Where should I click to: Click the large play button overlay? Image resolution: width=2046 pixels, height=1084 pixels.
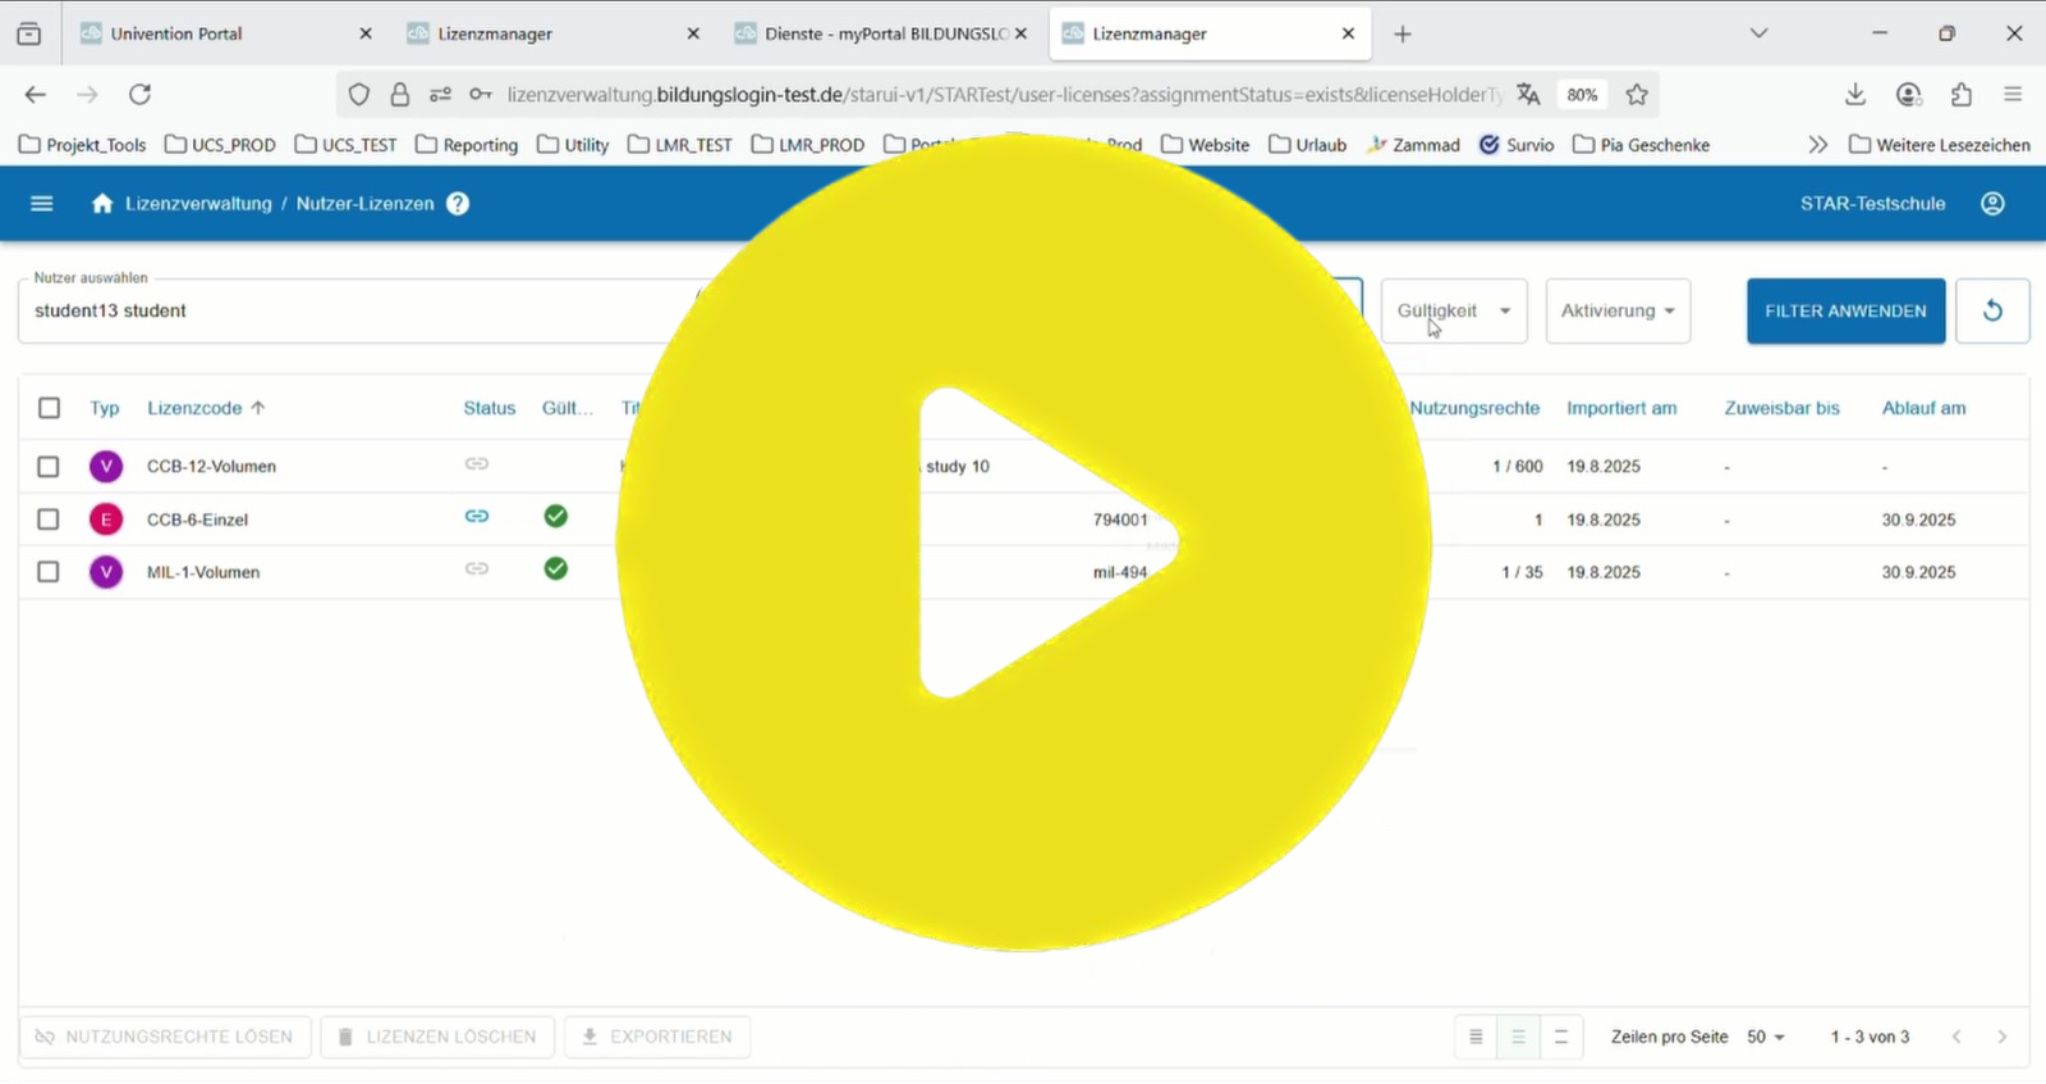1024,543
